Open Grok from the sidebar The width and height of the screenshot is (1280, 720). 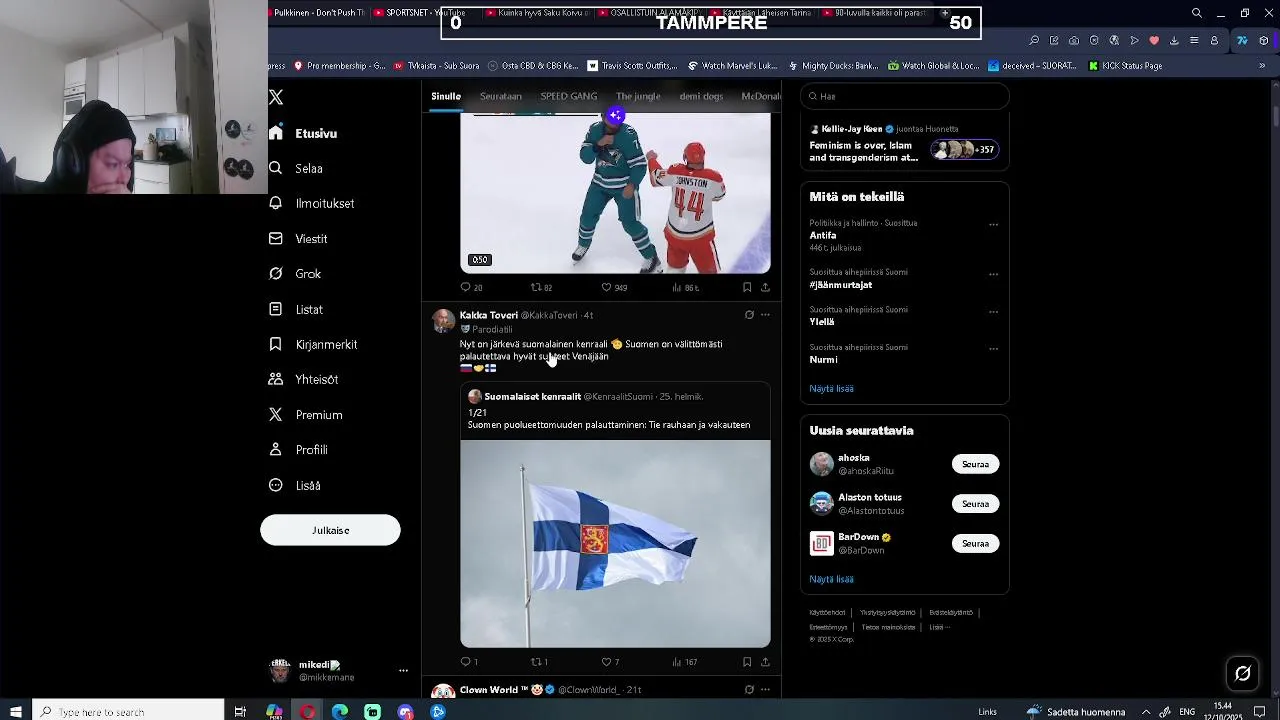tap(295, 274)
